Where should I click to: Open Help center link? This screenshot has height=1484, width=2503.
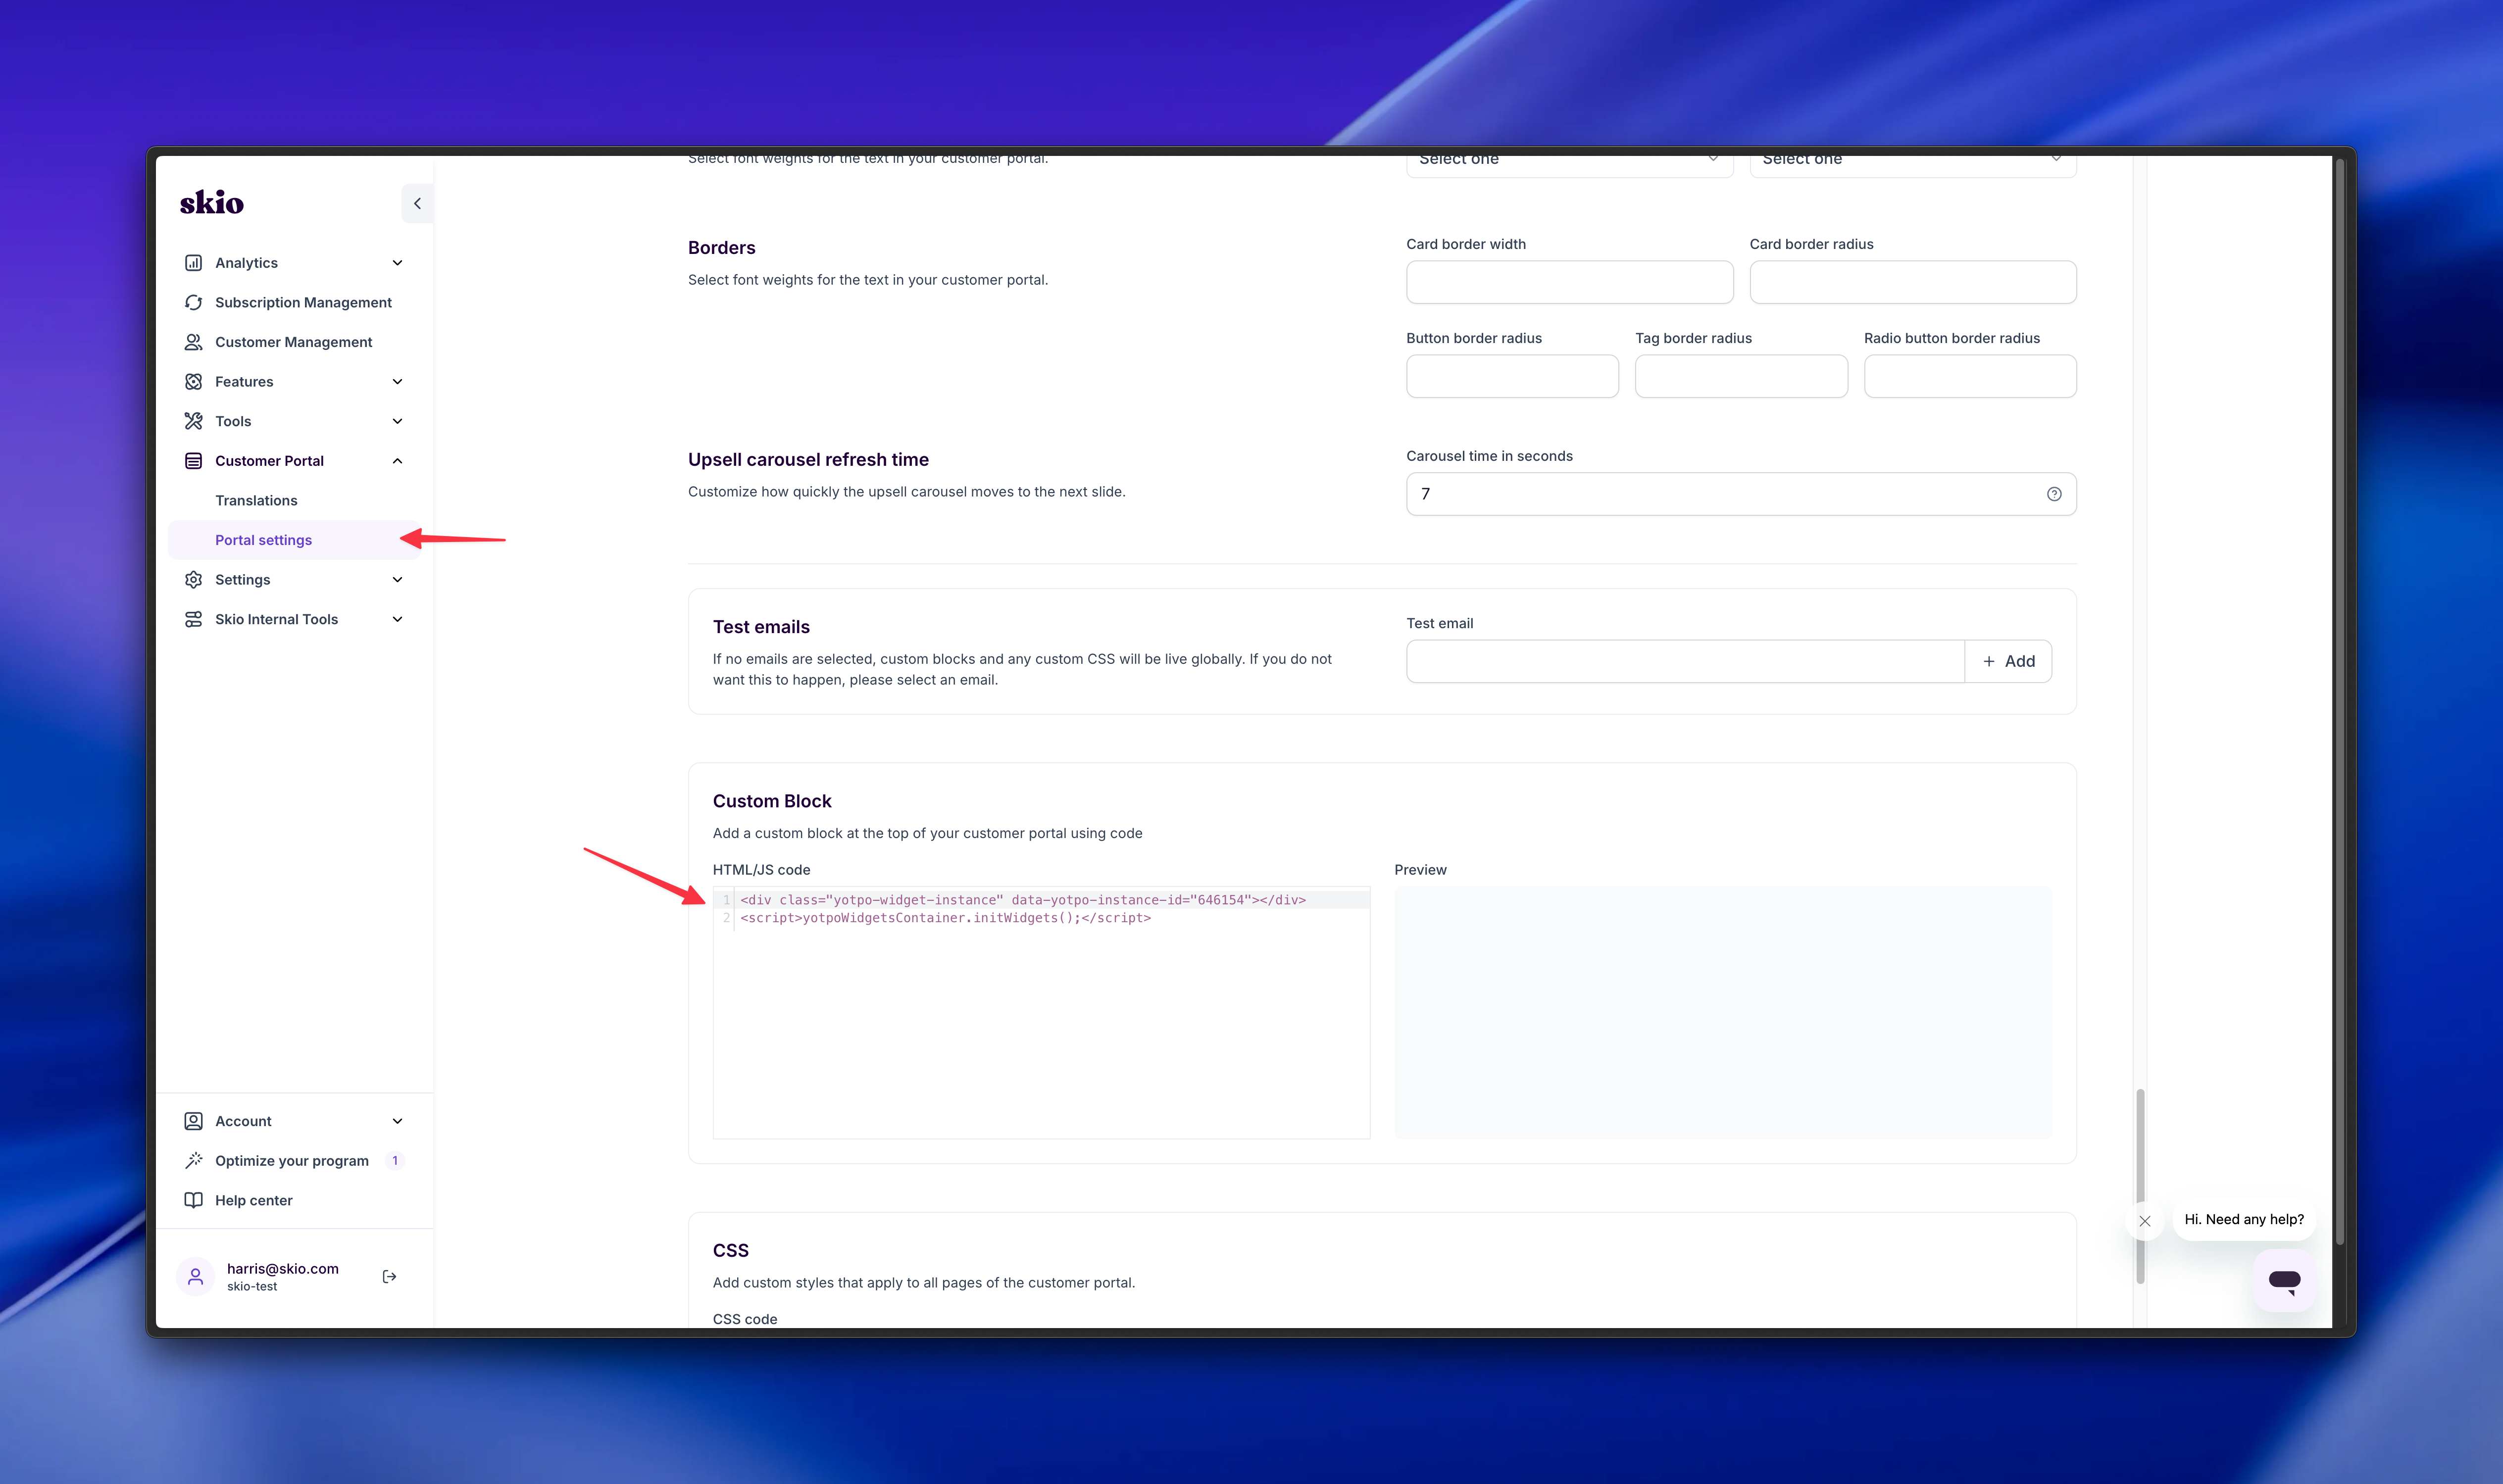point(253,1200)
